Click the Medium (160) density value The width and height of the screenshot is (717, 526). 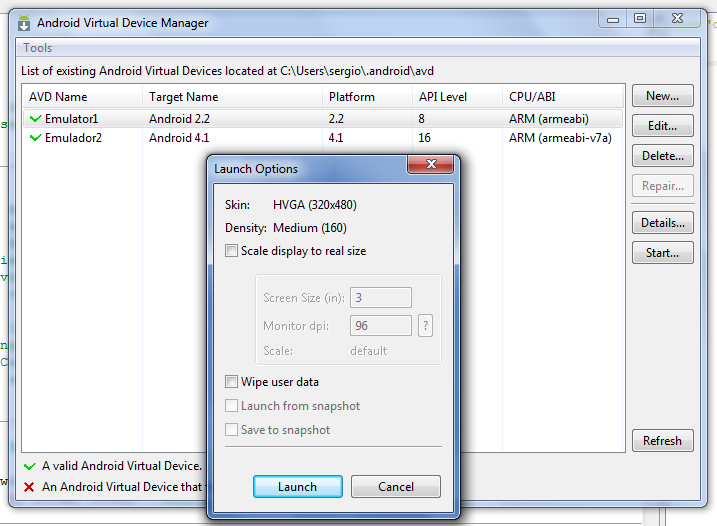coord(310,228)
